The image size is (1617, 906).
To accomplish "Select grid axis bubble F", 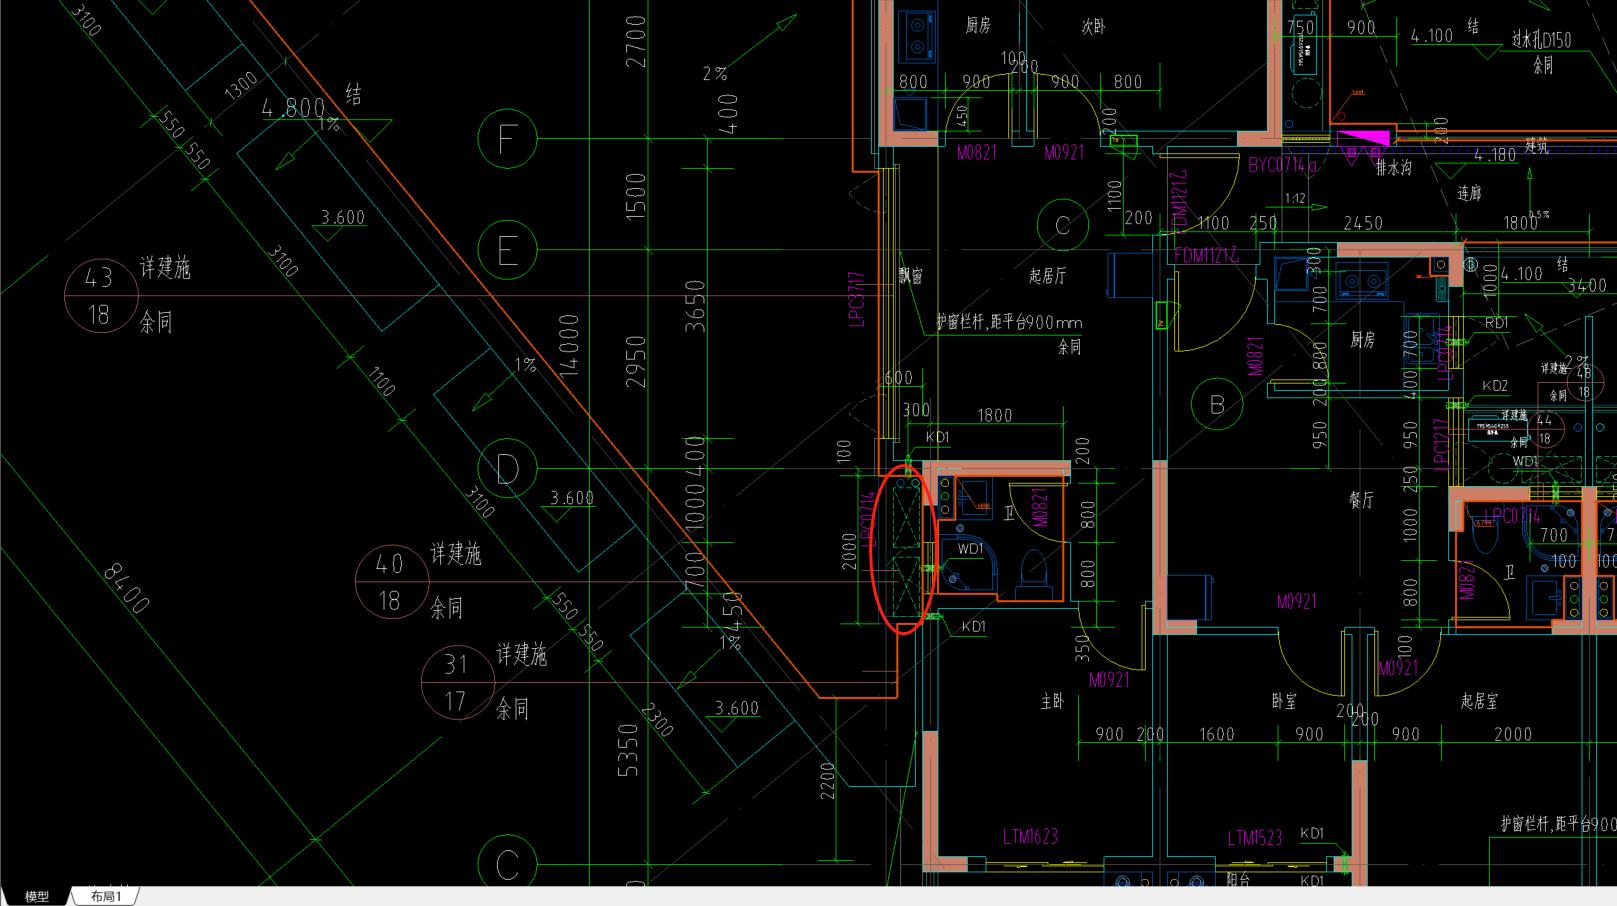I will [x=507, y=138].
